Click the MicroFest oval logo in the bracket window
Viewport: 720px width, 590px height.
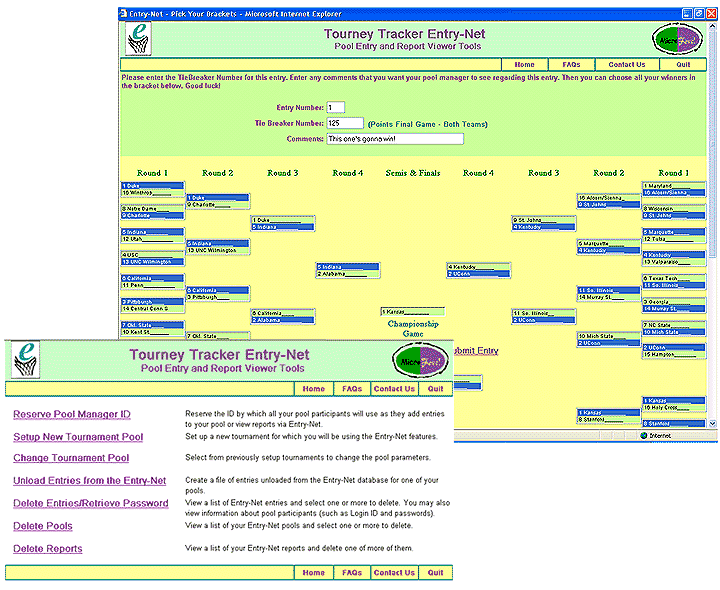tap(677, 40)
